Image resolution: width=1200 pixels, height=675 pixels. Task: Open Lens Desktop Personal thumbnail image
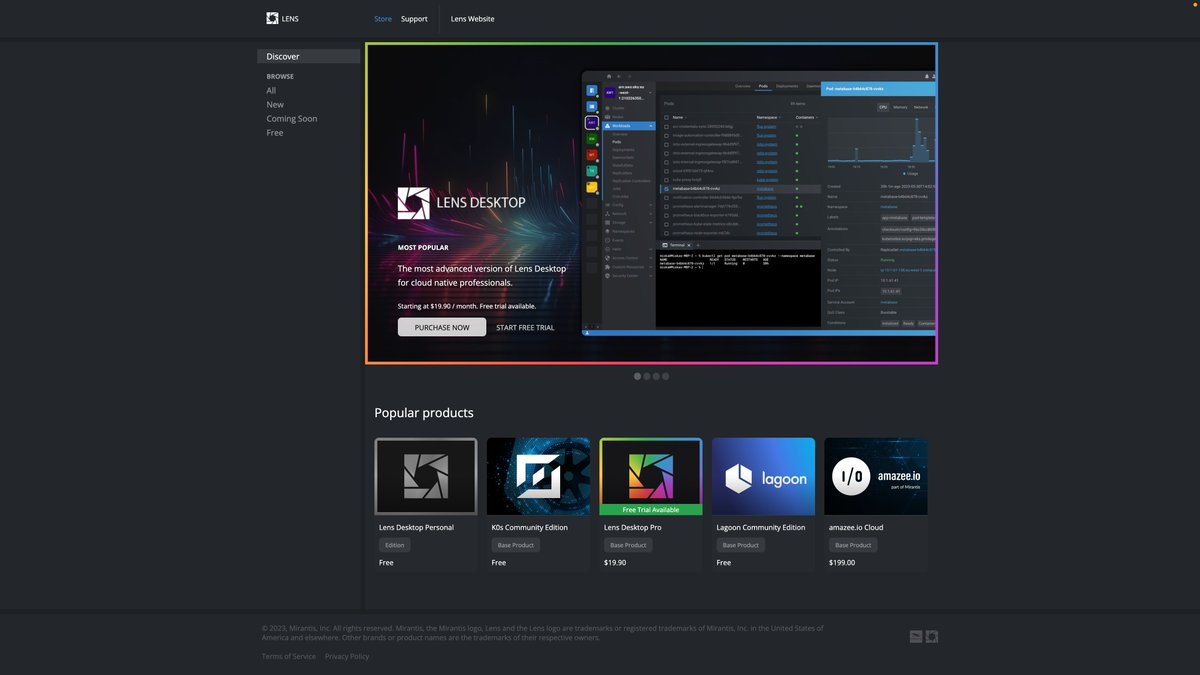[x=426, y=477]
